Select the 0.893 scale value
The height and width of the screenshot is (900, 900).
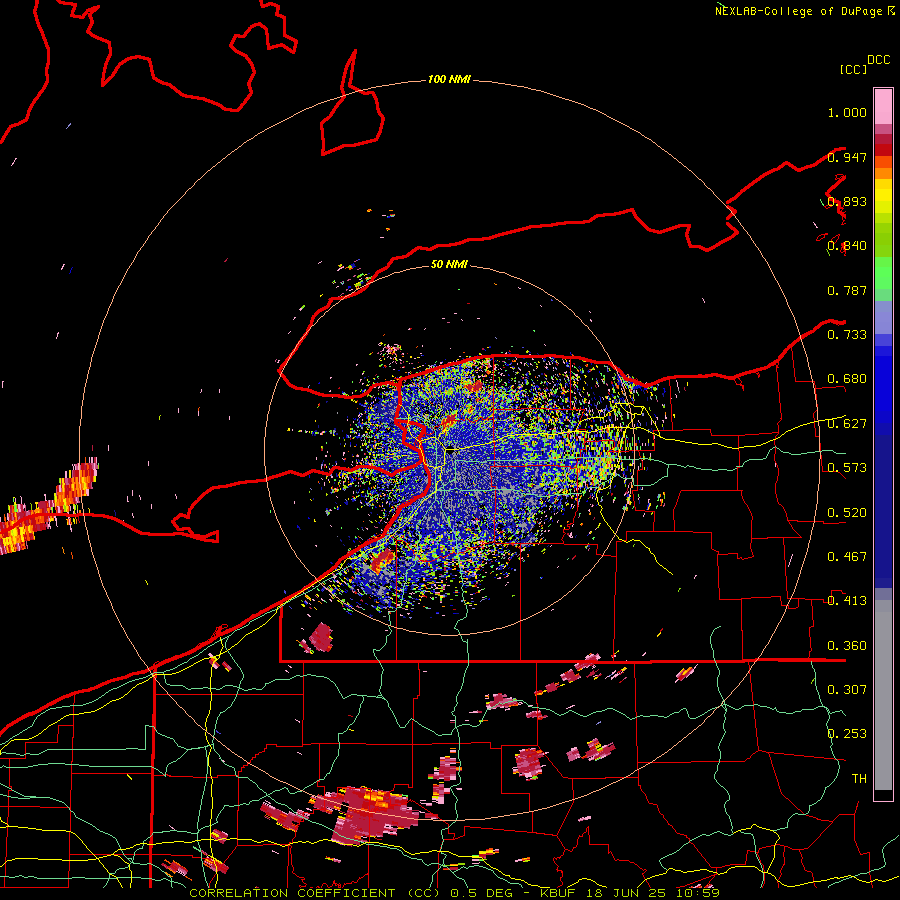[x=847, y=201]
